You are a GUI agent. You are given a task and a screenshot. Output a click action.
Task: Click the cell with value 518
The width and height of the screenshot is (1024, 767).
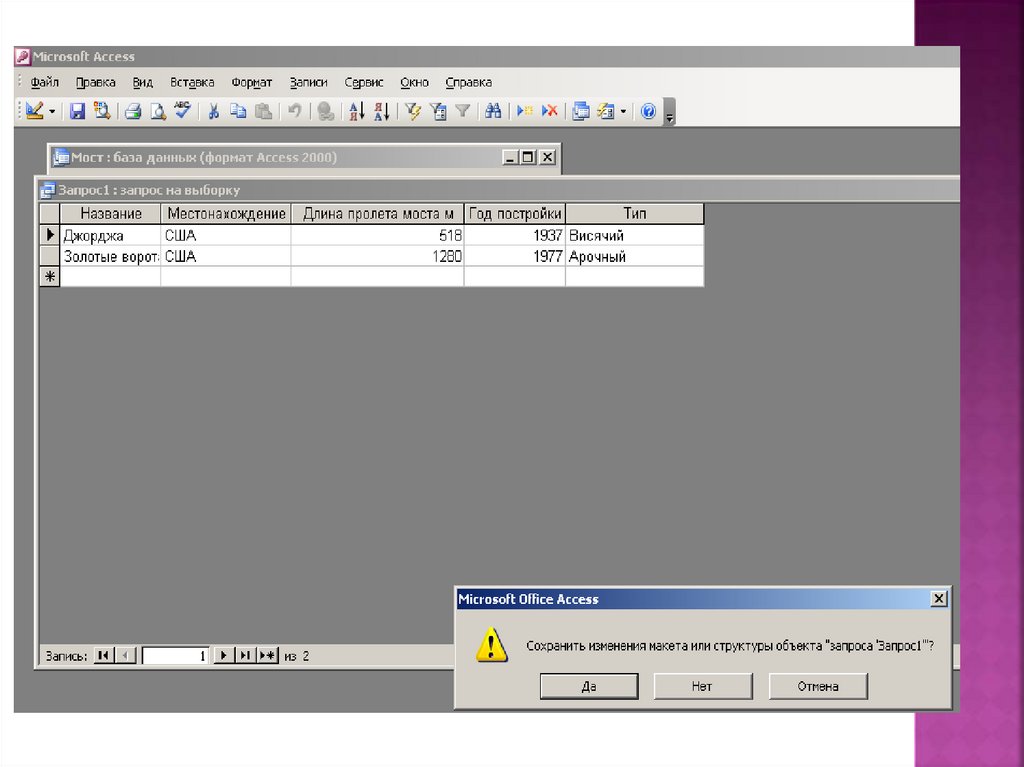click(377, 235)
